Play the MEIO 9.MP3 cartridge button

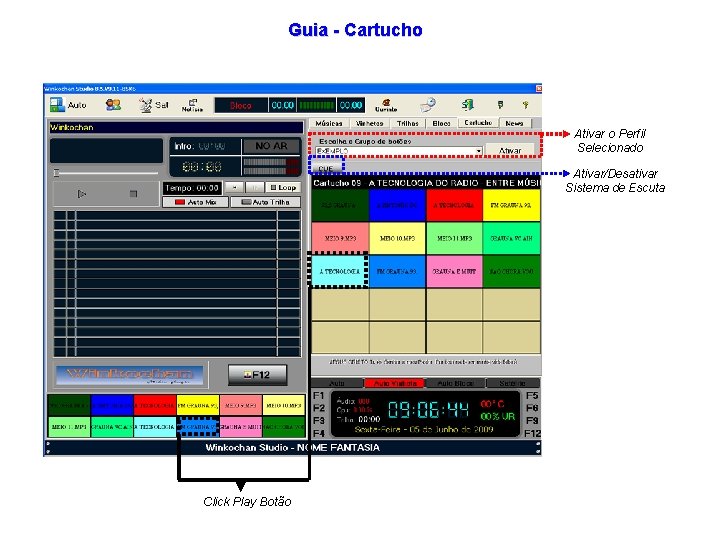pyautogui.click(x=340, y=238)
